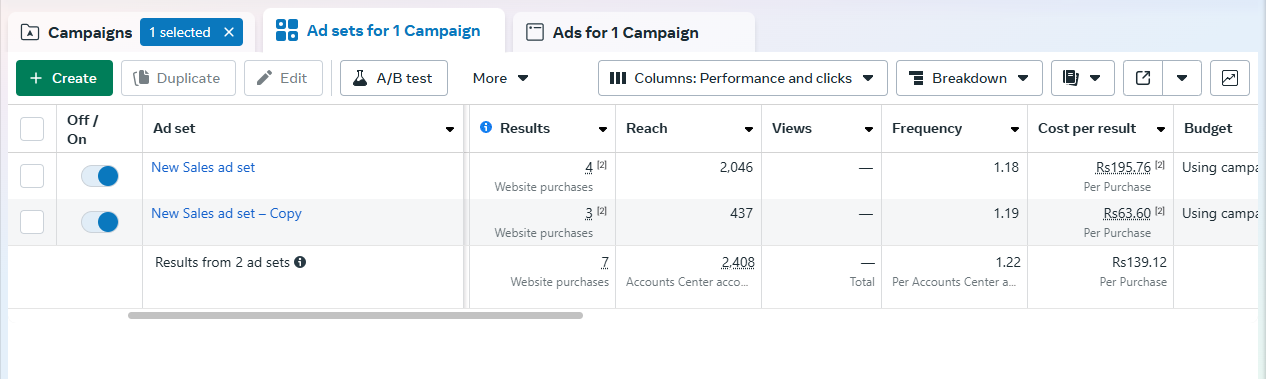Image resolution: width=1266 pixels, height=379 pixels.
Task: Expand the Breakdown dropdown
Action: click(x=969, y=78)
